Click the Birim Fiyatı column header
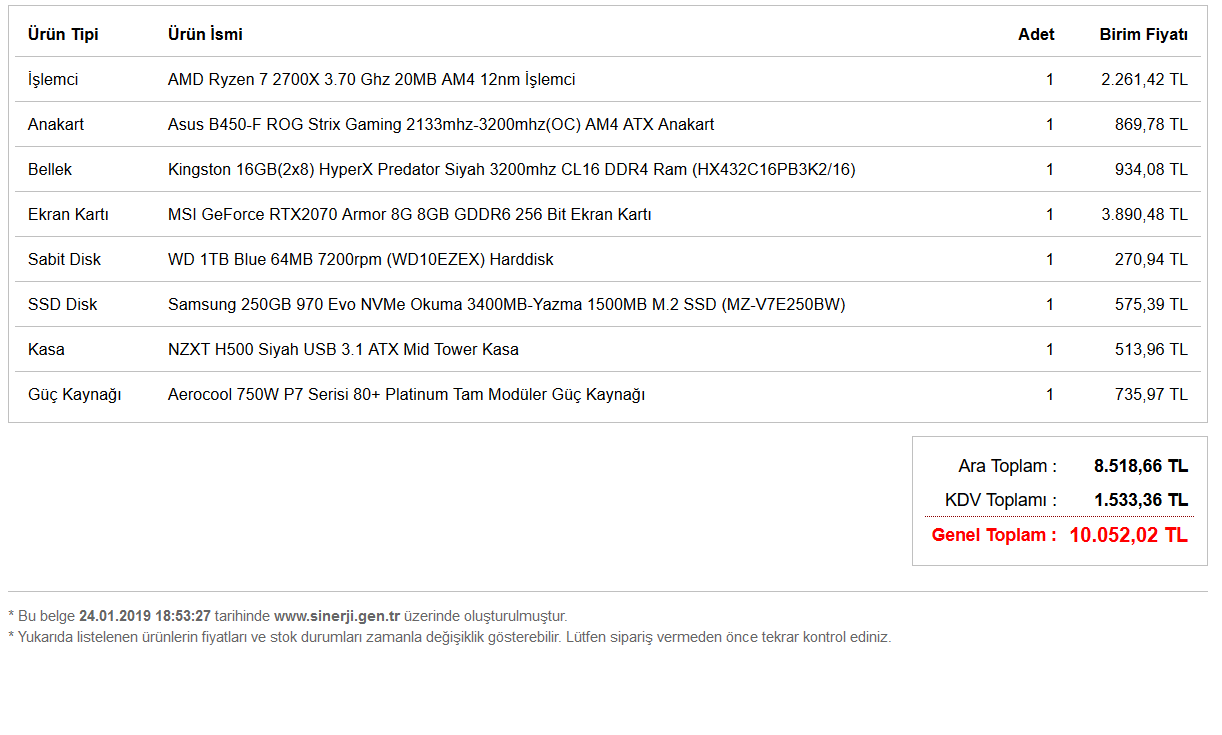This screenshot has height=735, width=1222. (1144, 34)
